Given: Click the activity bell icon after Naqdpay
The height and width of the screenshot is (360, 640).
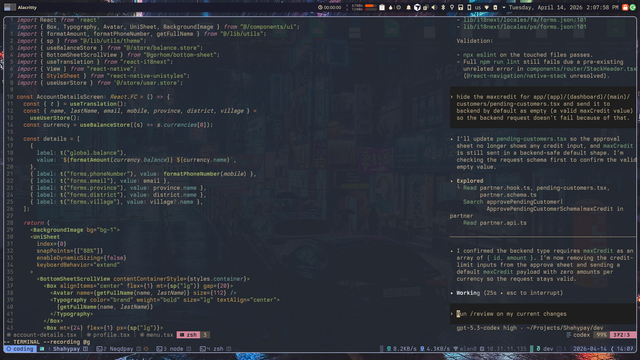Looking at the screenshot, I should [146, 349].
